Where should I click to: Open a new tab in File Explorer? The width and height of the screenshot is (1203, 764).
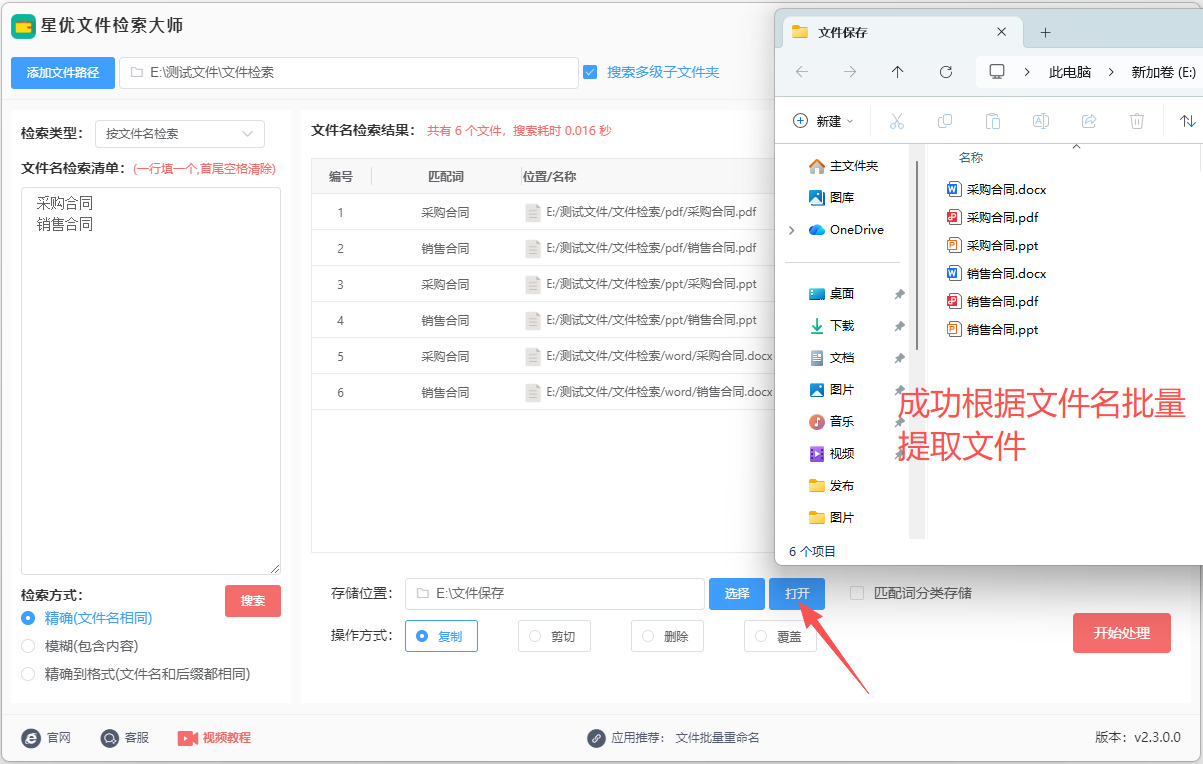(1045, 32)
